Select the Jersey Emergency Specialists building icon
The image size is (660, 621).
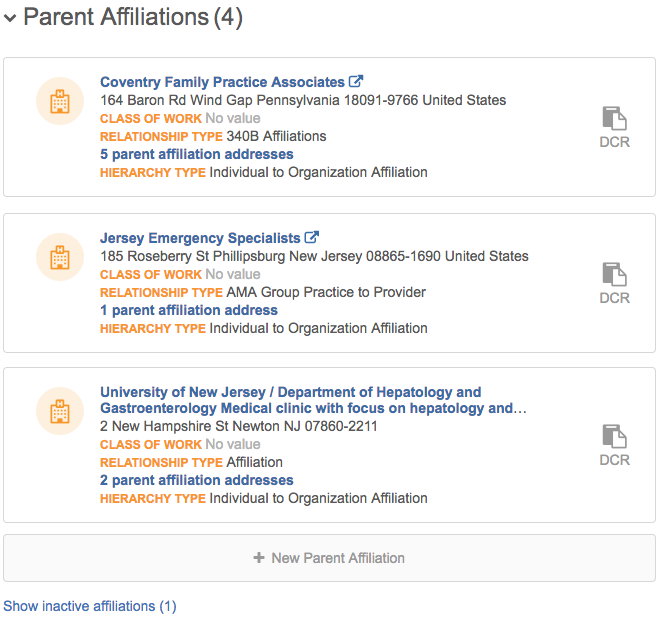(60, 257)
